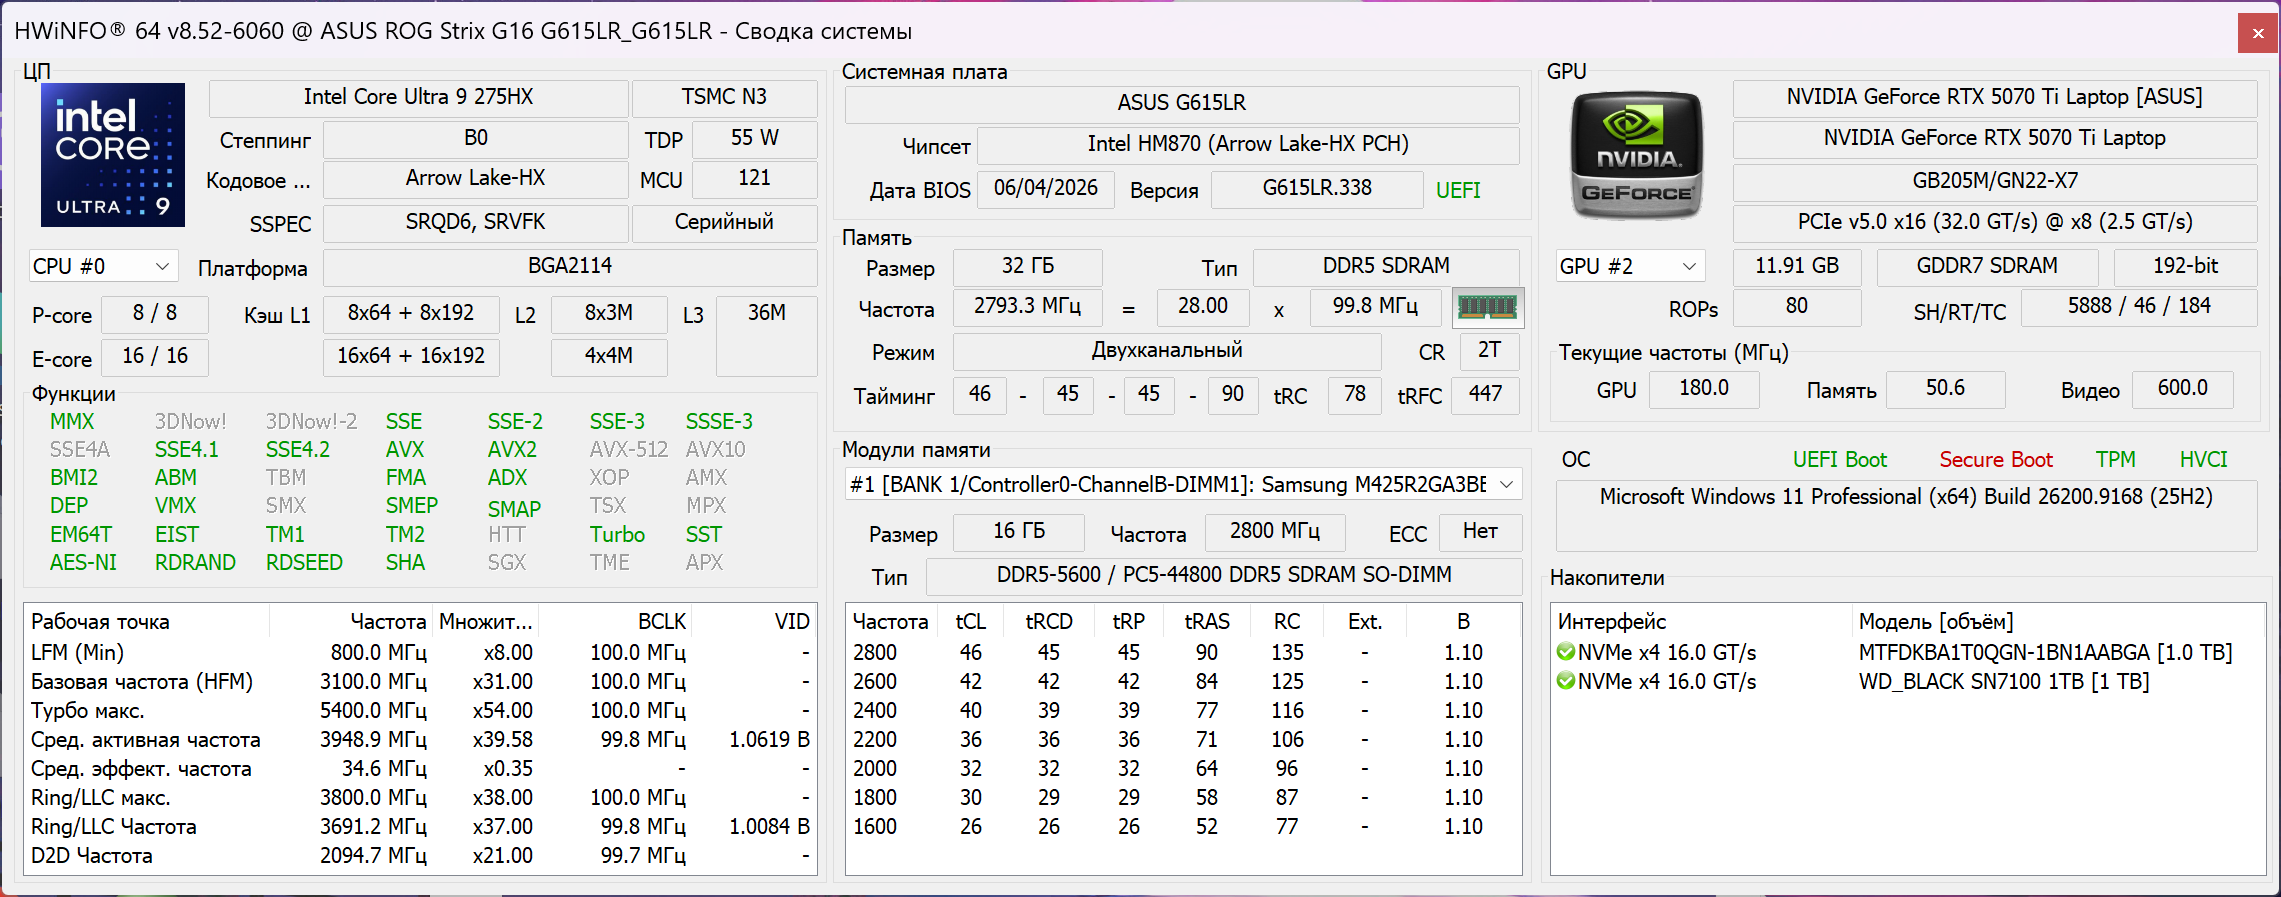The image size is (2281, 897).
Task: Click the Secure Boot status label
Action: (1996, 460)
